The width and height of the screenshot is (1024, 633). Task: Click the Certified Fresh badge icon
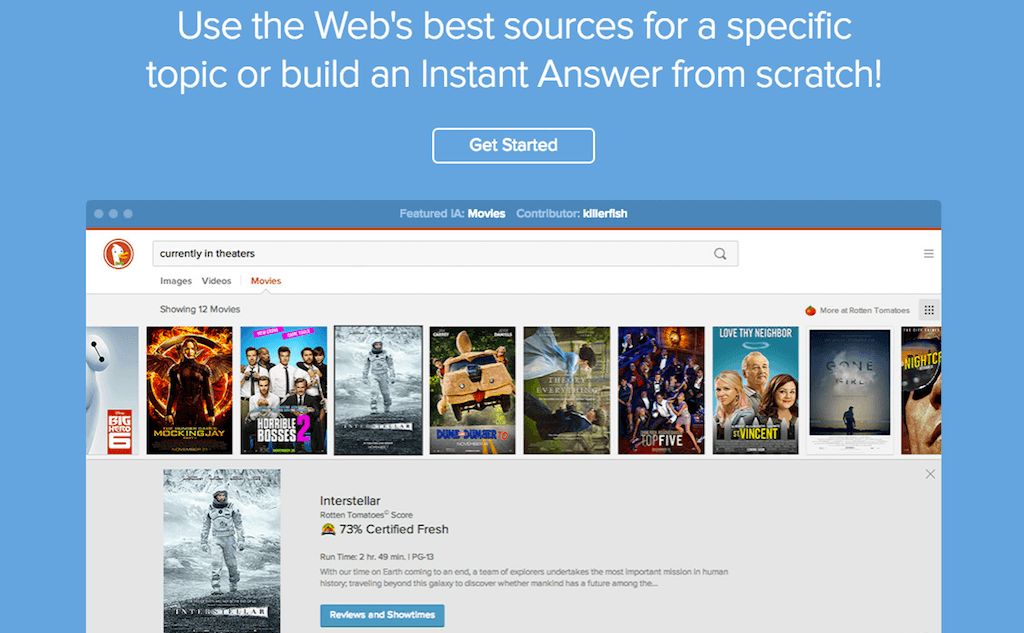coord(327,529)
